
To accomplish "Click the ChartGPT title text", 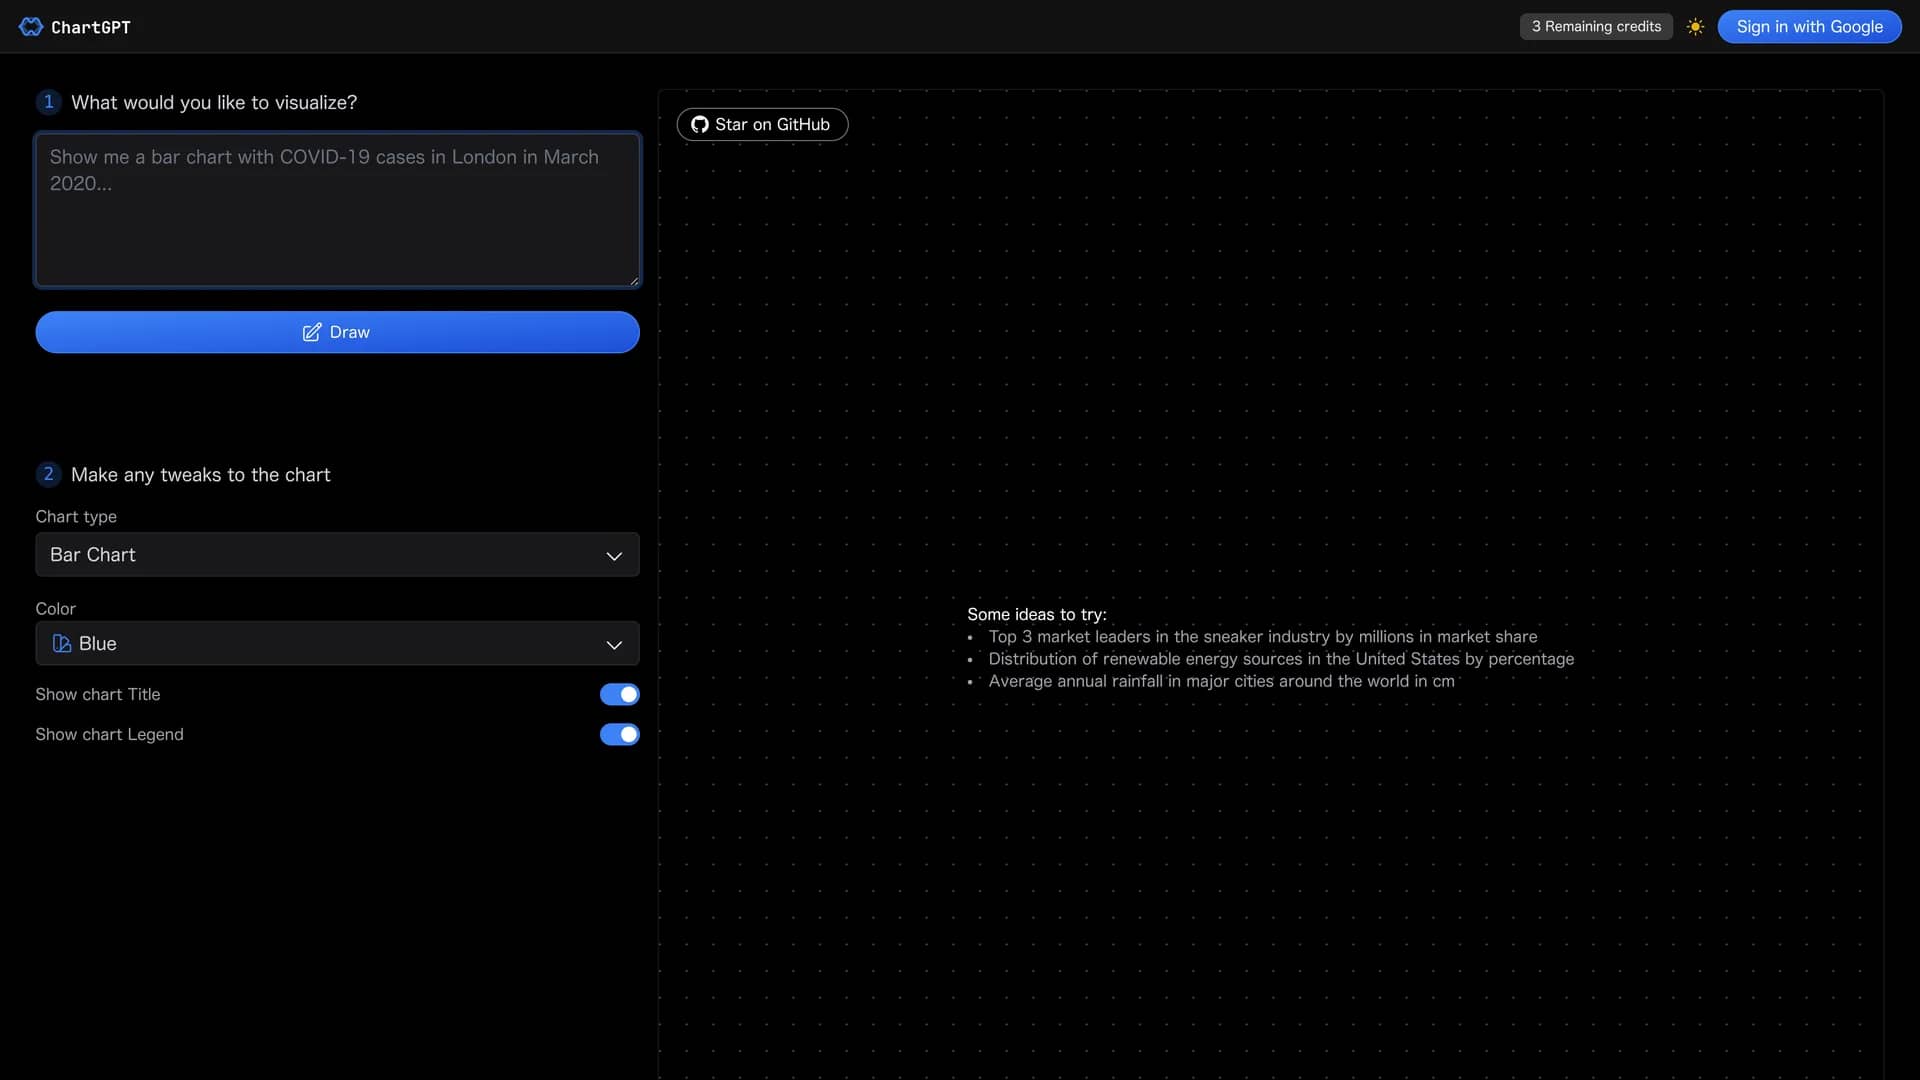I will [91, 27].
